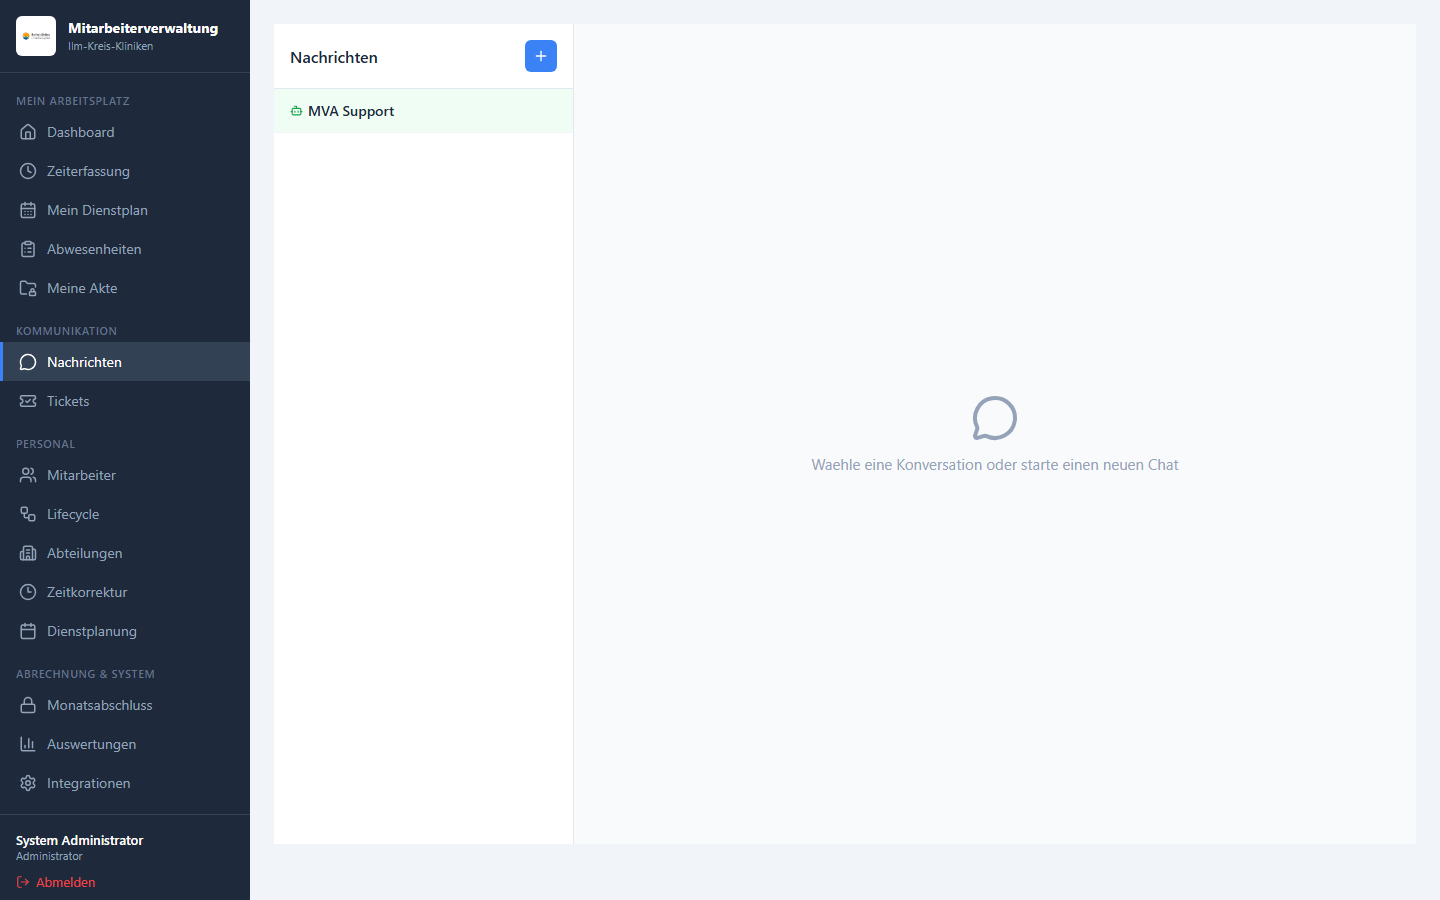Click the Dashboard house icon
This screenshot has width=1440, height=900.
(28, 132)
